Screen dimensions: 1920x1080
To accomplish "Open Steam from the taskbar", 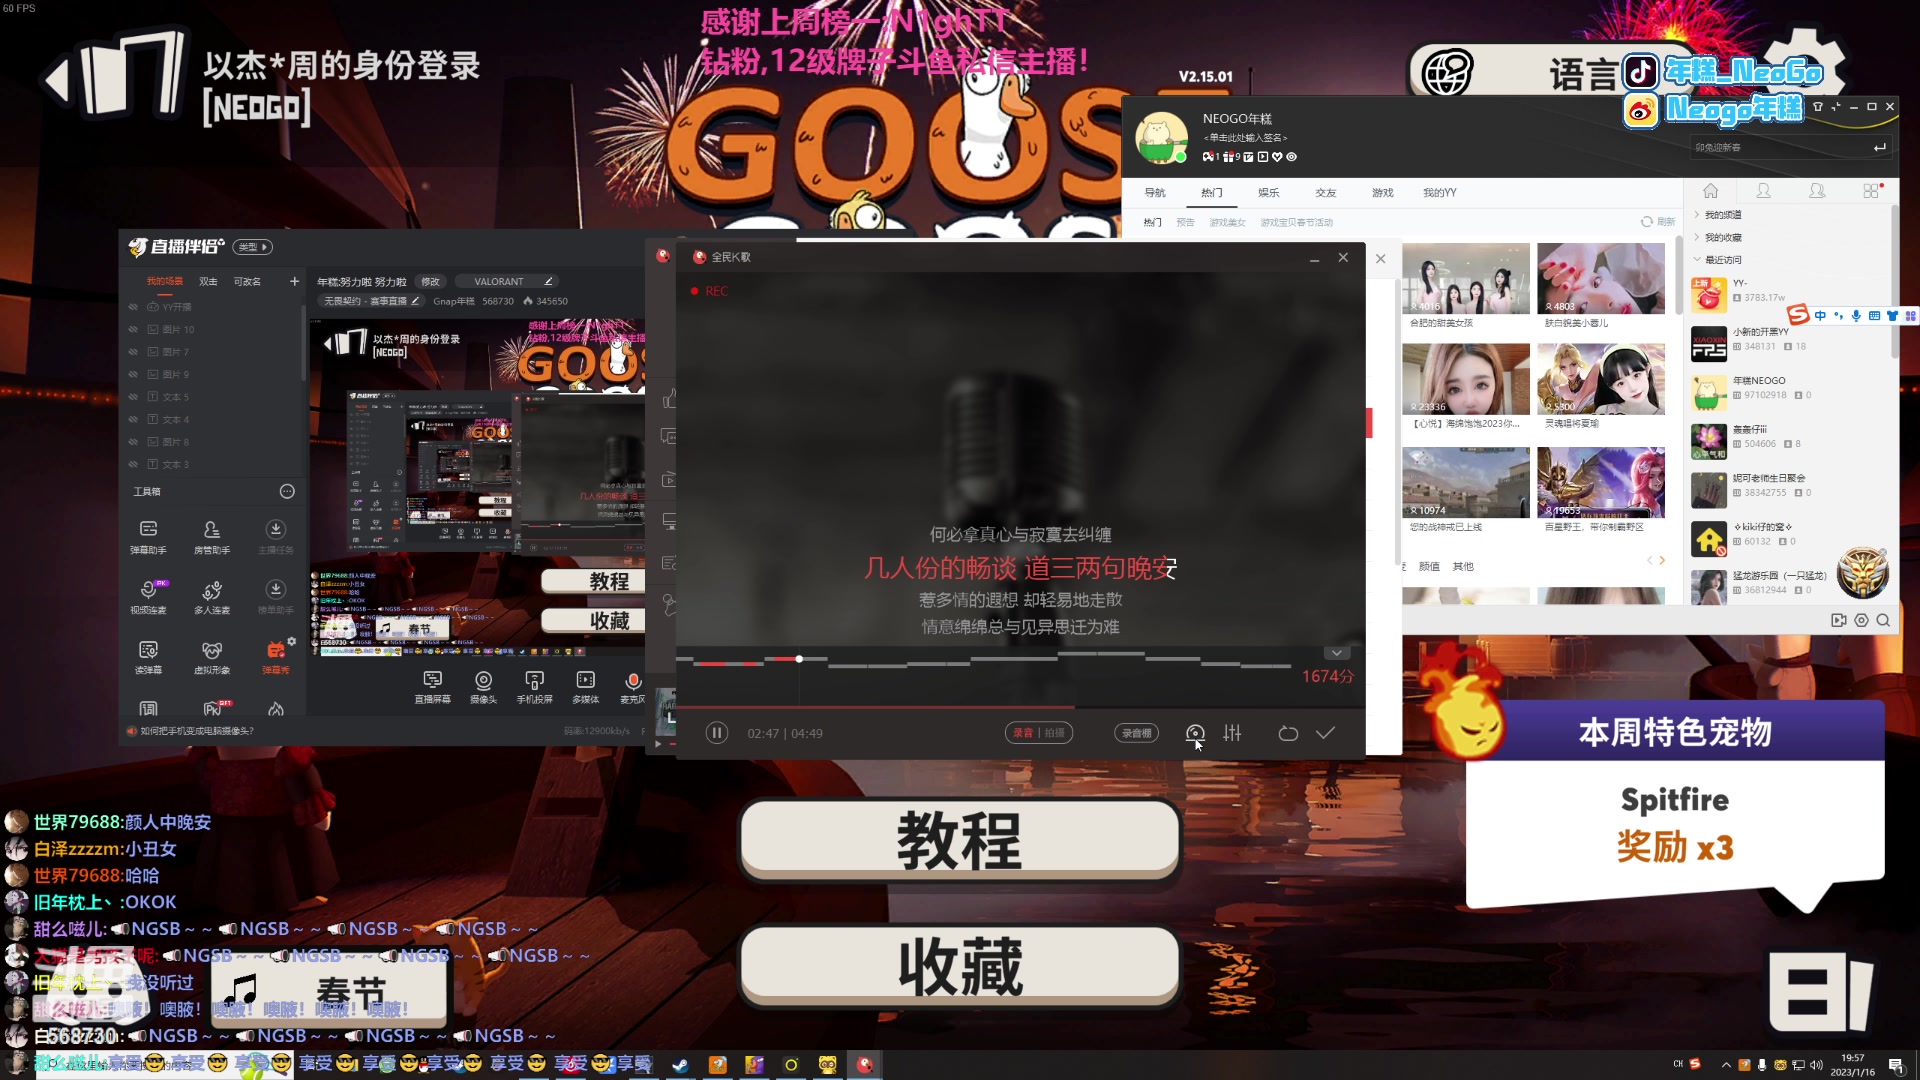I will click(x=680, y=1065).
